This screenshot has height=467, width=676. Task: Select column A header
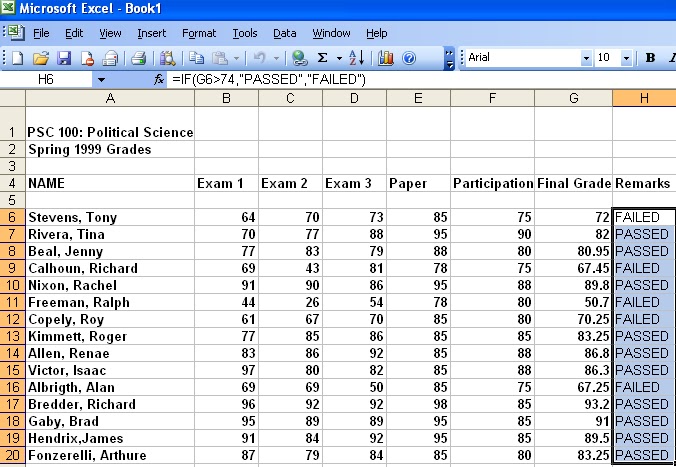(x=110, y=98)
